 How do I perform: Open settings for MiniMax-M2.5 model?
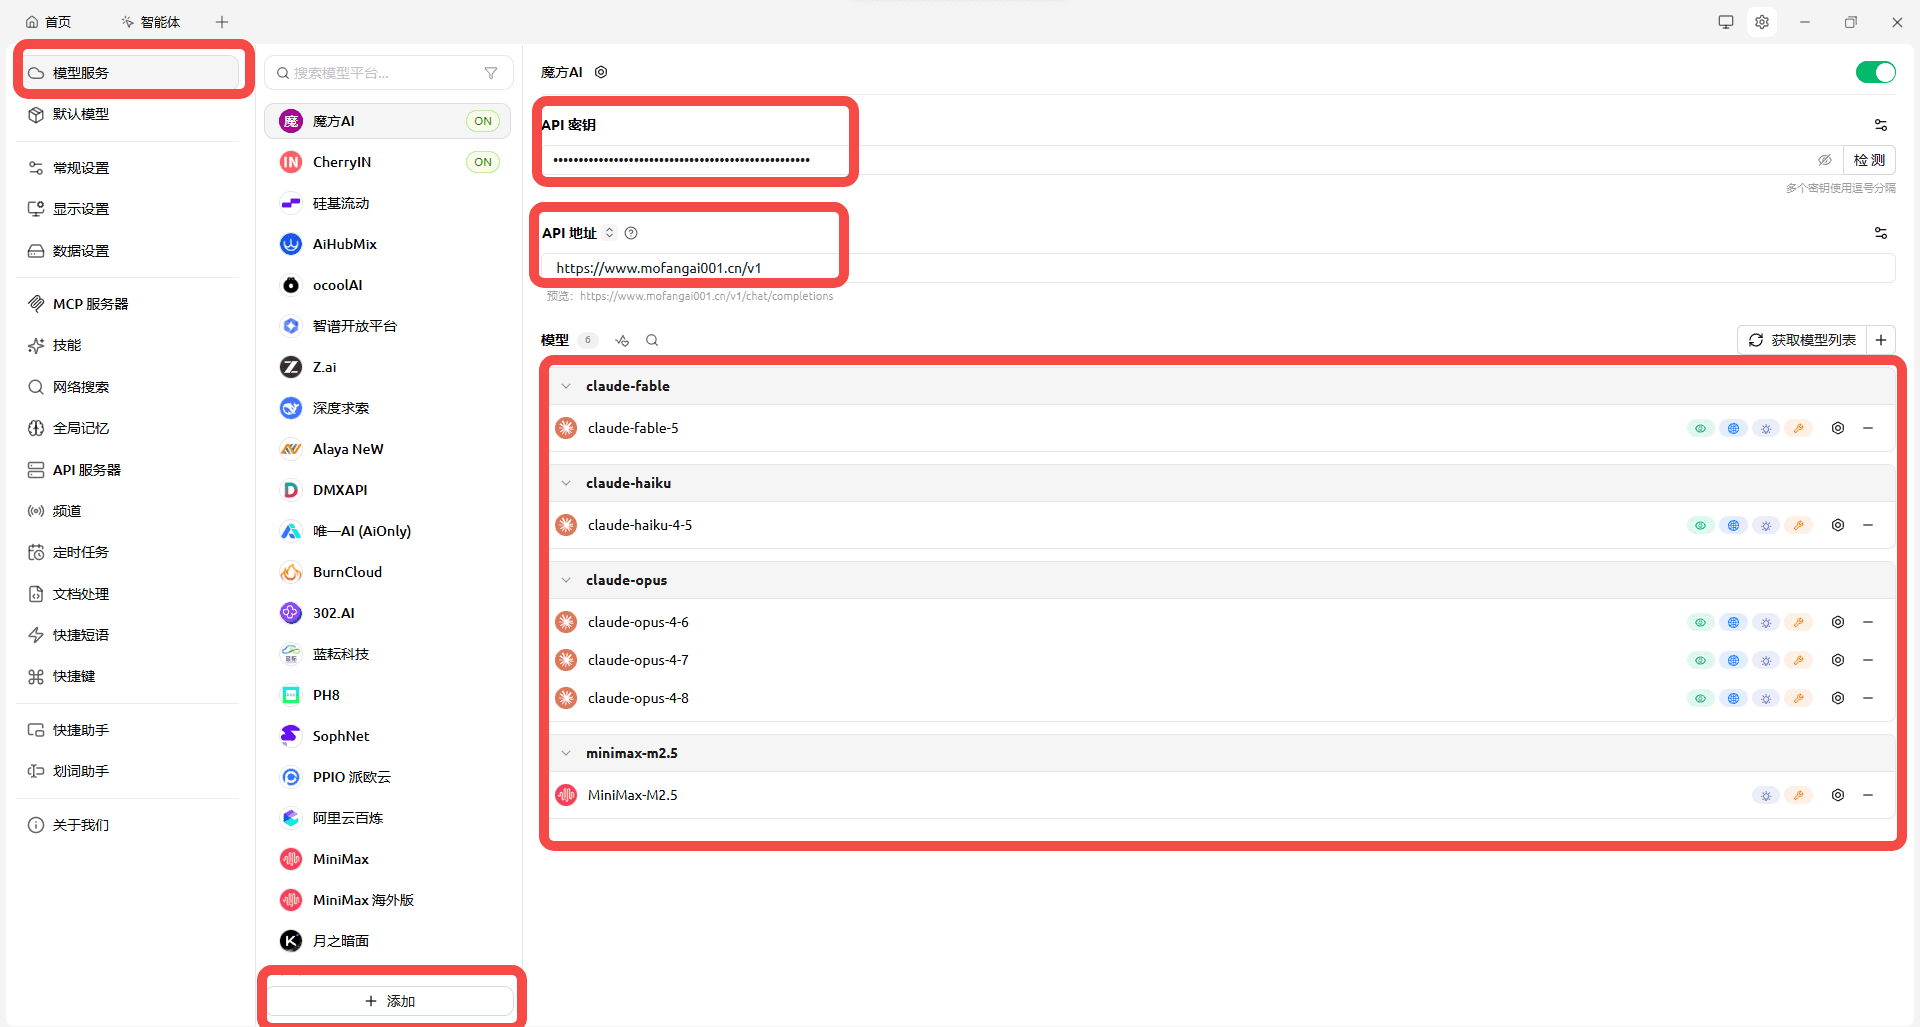click(x=1838, y=795)
